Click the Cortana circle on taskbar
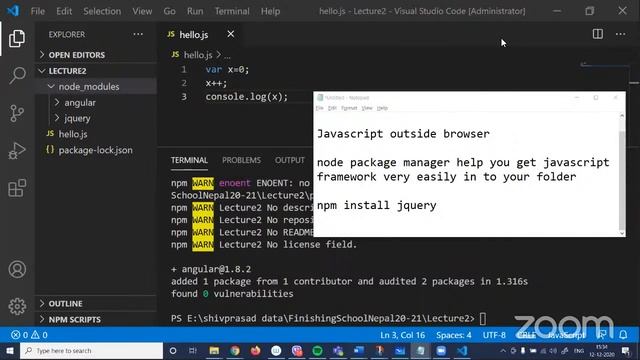640x360 pixels. (x=173, y=351)
